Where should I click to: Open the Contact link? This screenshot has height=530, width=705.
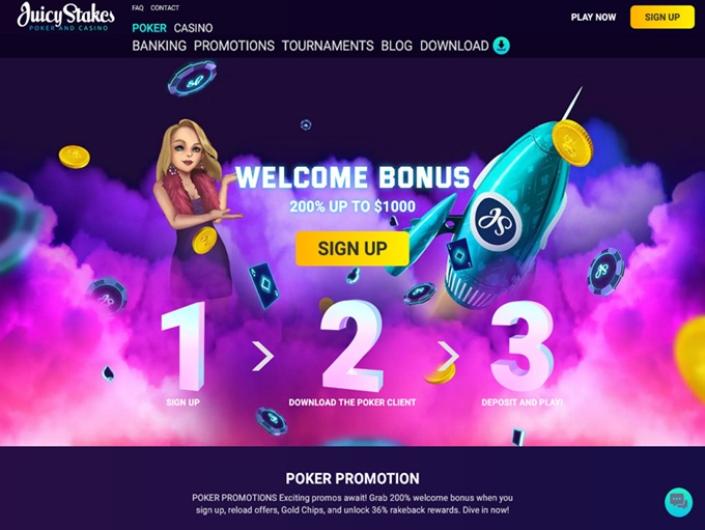(x=165, y=8)
